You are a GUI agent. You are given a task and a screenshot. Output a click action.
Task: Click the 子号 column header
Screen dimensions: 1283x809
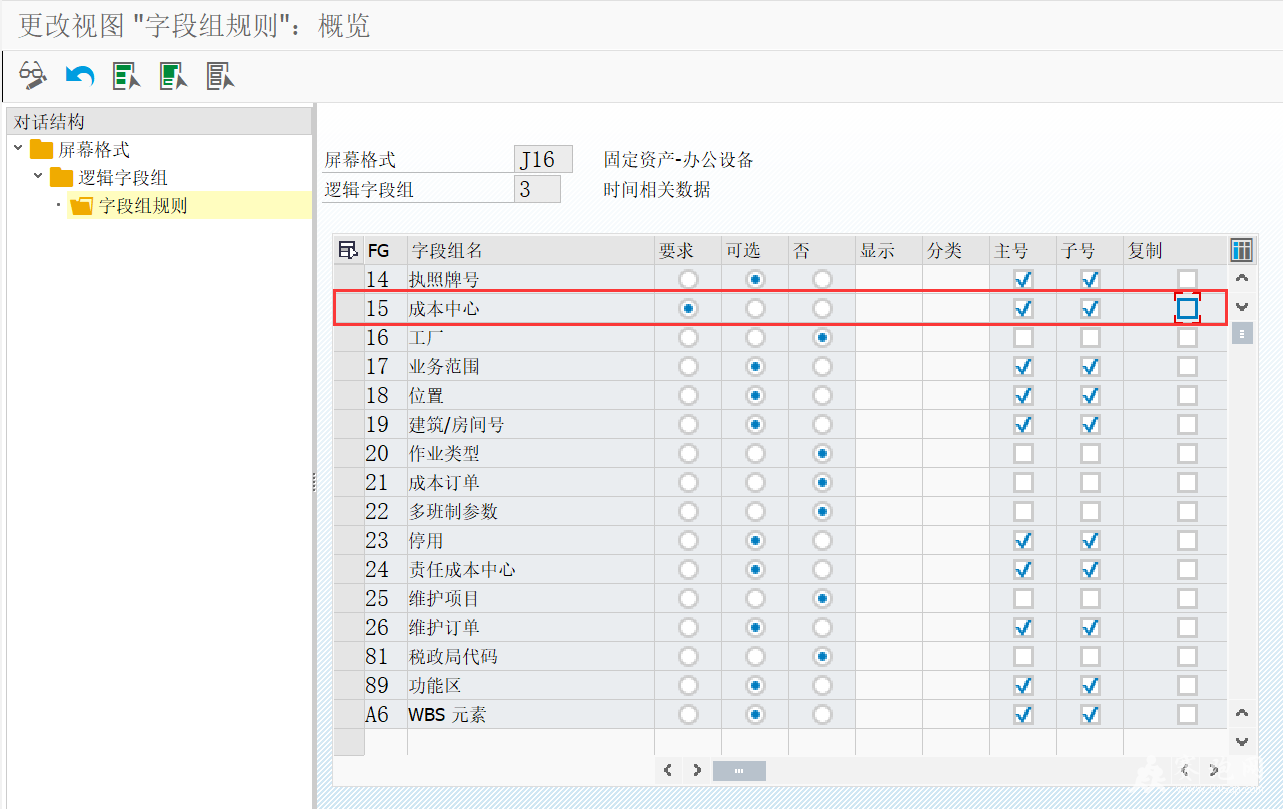(x=1090, y=250)
